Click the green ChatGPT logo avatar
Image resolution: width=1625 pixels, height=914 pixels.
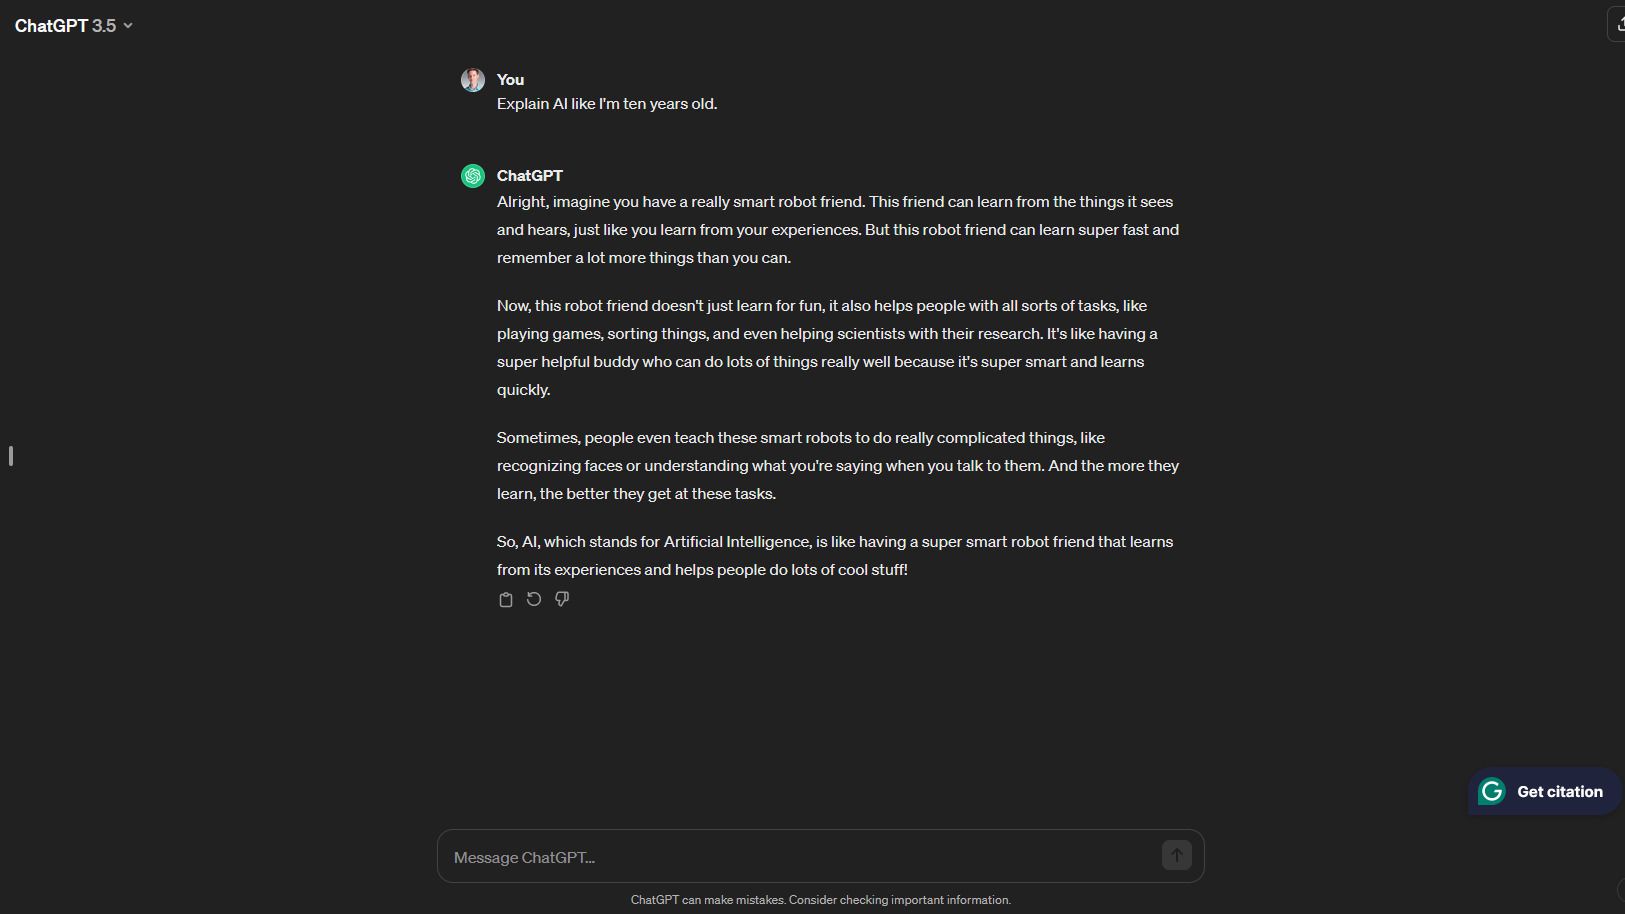click(x=473, y=176)
